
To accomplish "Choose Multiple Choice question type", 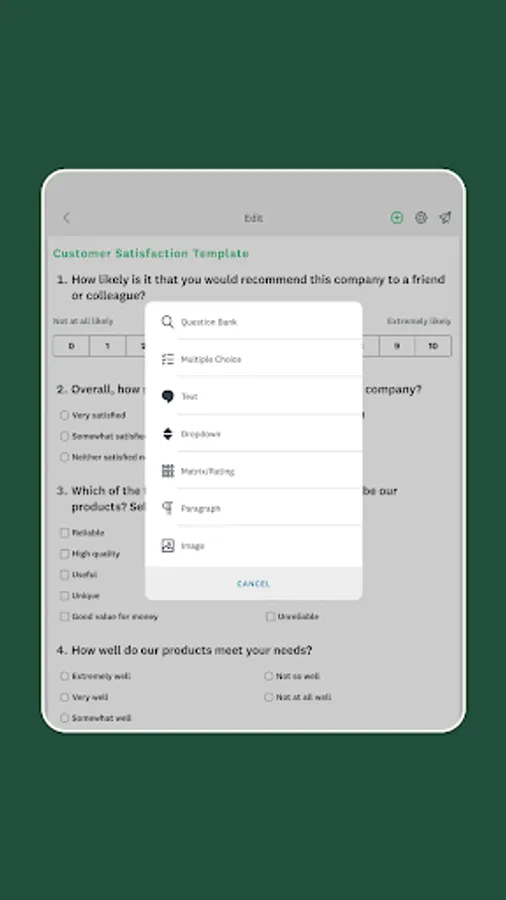I will 254,359.
